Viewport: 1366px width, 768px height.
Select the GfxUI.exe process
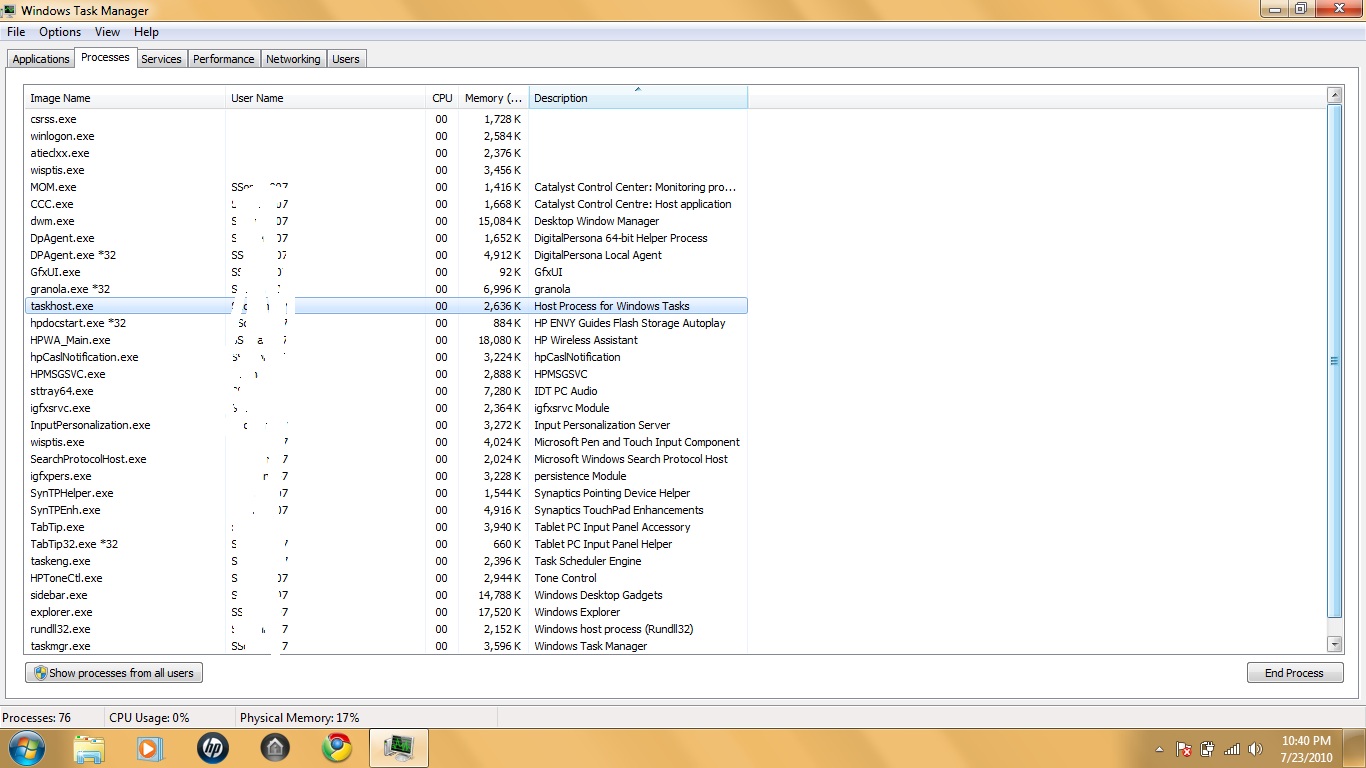tap(386, 272)
